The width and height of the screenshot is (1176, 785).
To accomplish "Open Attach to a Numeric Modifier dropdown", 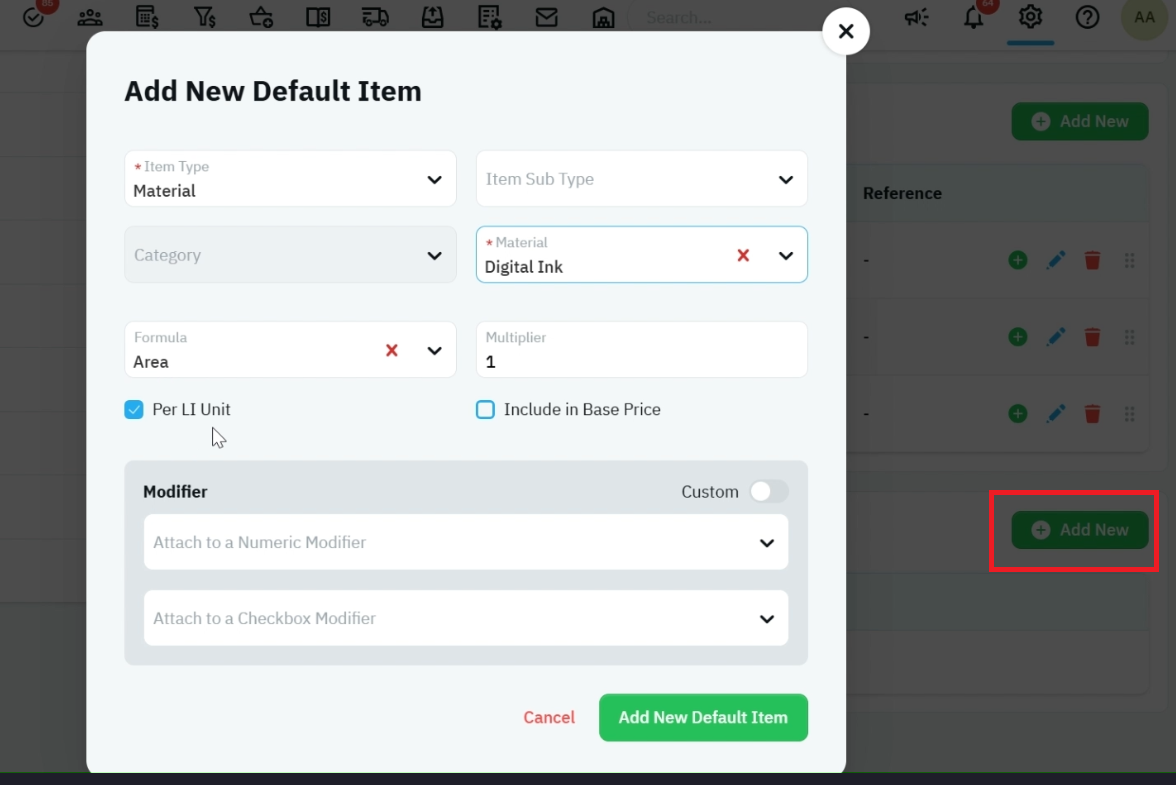I will point(466,542).
